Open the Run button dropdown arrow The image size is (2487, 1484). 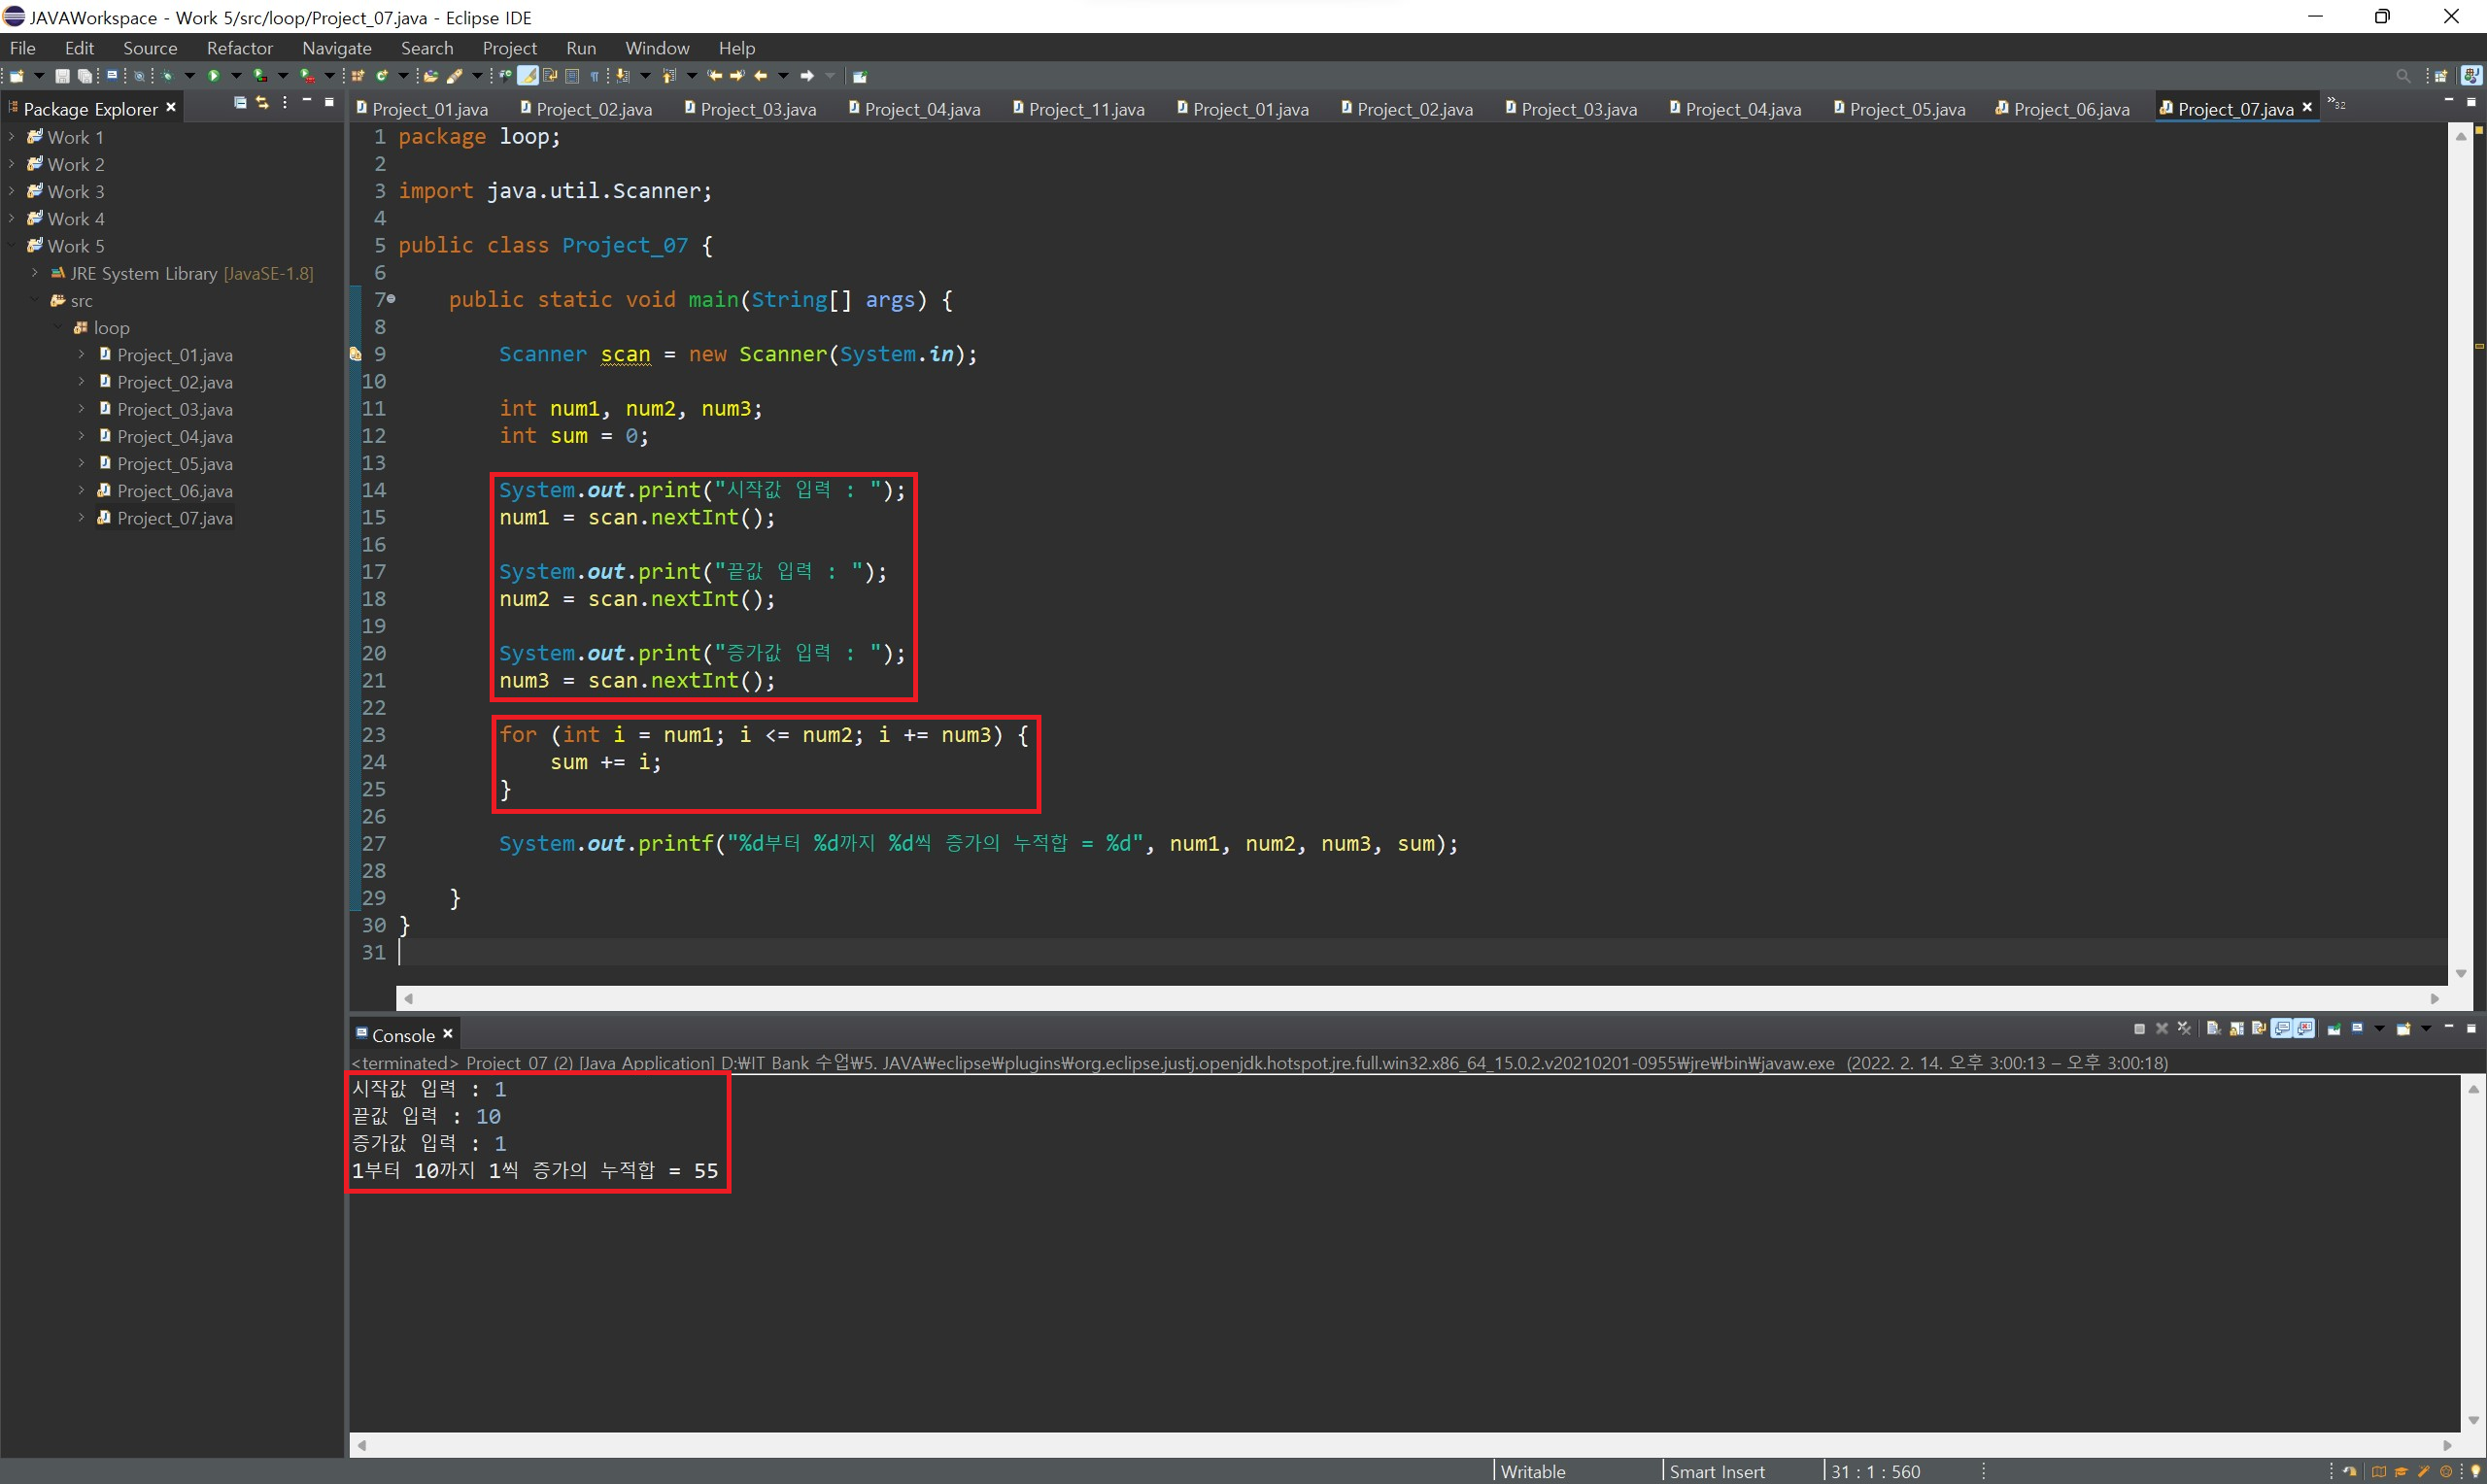point(236,76)
